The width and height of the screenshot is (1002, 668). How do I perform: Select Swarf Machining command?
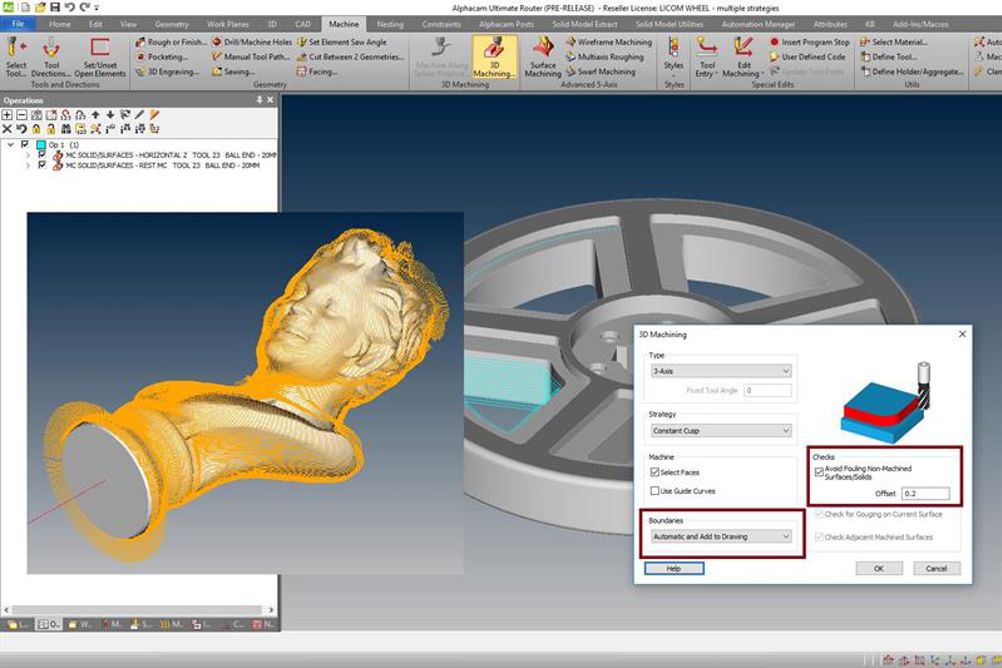click(x=601, y=72)
